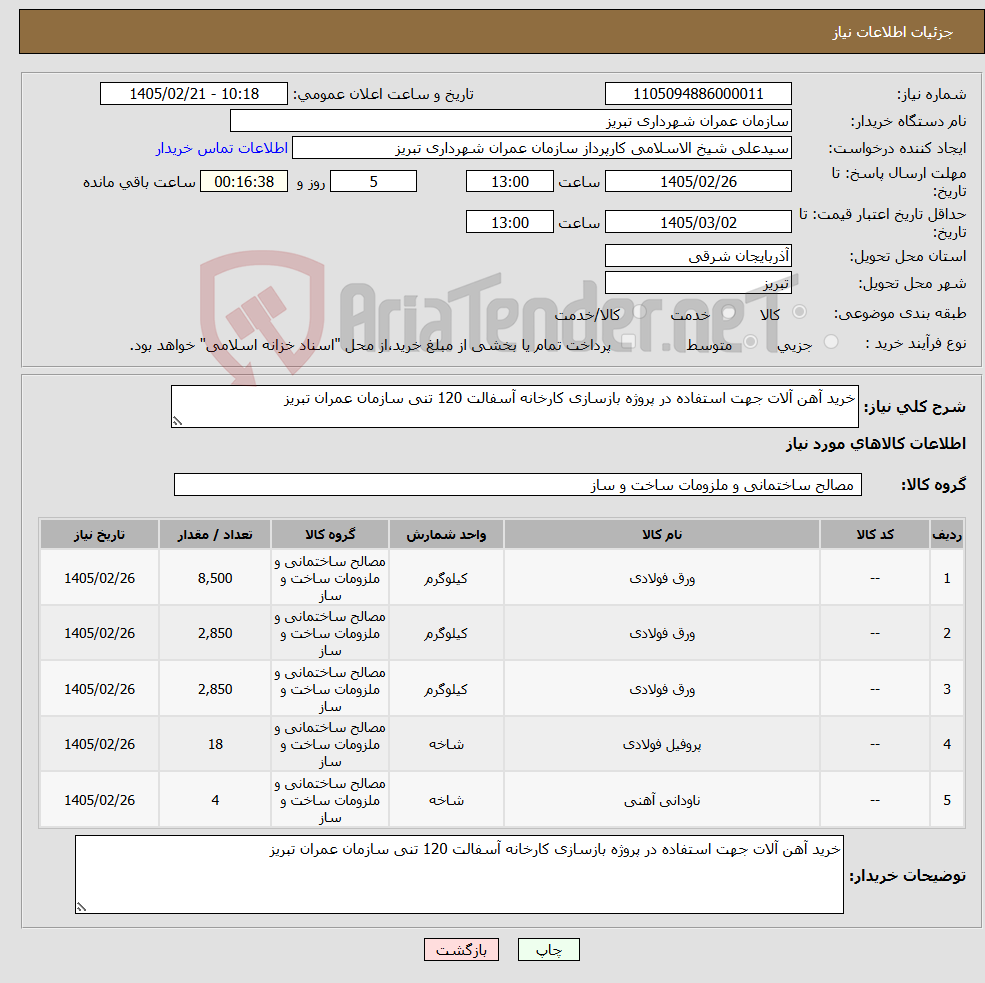The image size is (985, 983).
Task: Click the جزئیات اطلاعات نیاز page title
Action: pyautogui.click(x=893, y=32)
